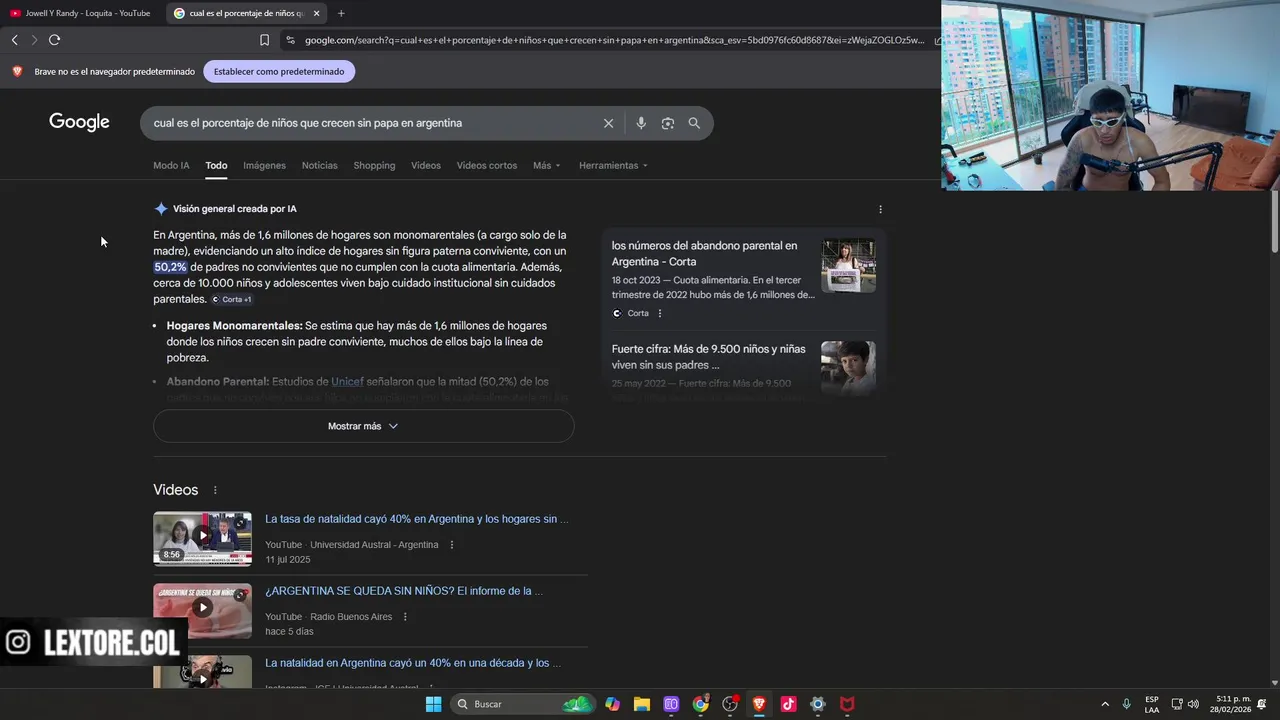Open 'Fuerte cifra: Más de 9.500 niños' article
Screen dimensions: 1280x720
pos(708,357)
